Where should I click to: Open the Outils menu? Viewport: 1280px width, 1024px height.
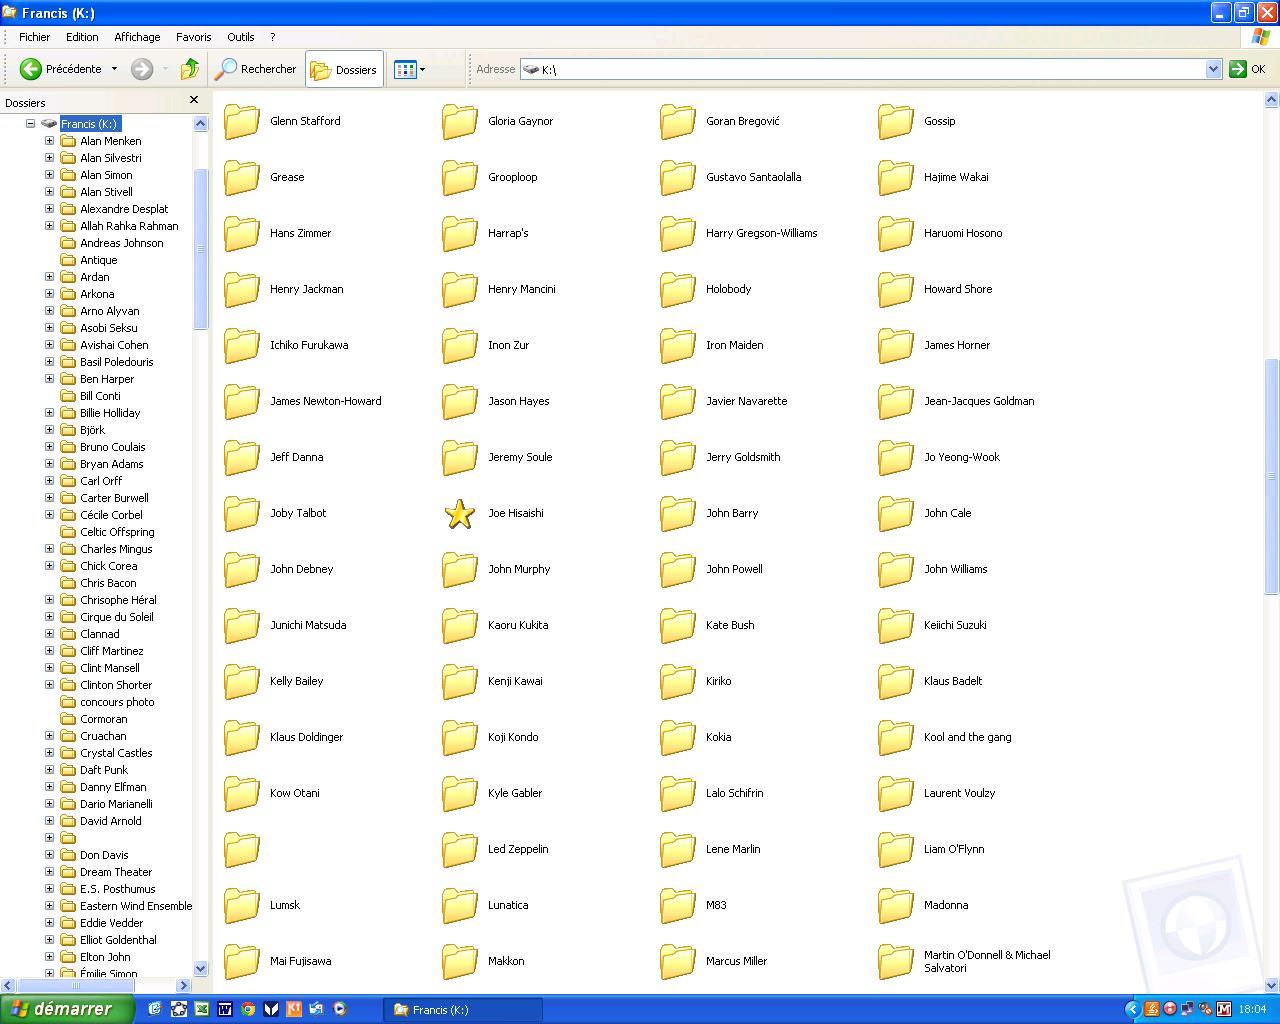(x=240, y=37)
